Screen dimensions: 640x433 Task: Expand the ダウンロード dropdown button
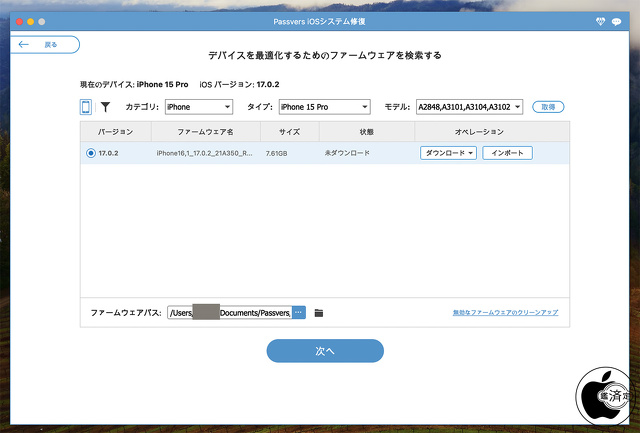pyautogui.click(x=448, y=153)
